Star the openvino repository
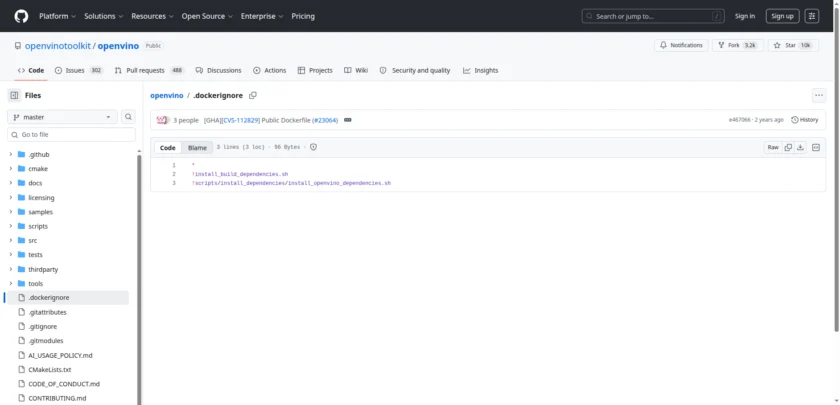 coord(793,46)
